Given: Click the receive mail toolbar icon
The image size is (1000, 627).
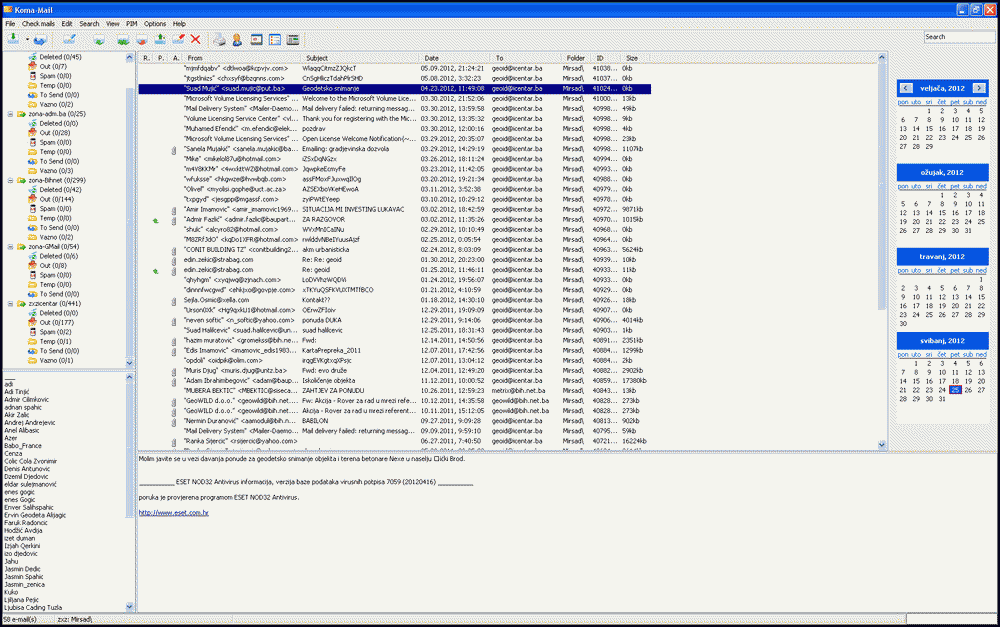Looking at the screenshot, I should click(x=12, y=39).
